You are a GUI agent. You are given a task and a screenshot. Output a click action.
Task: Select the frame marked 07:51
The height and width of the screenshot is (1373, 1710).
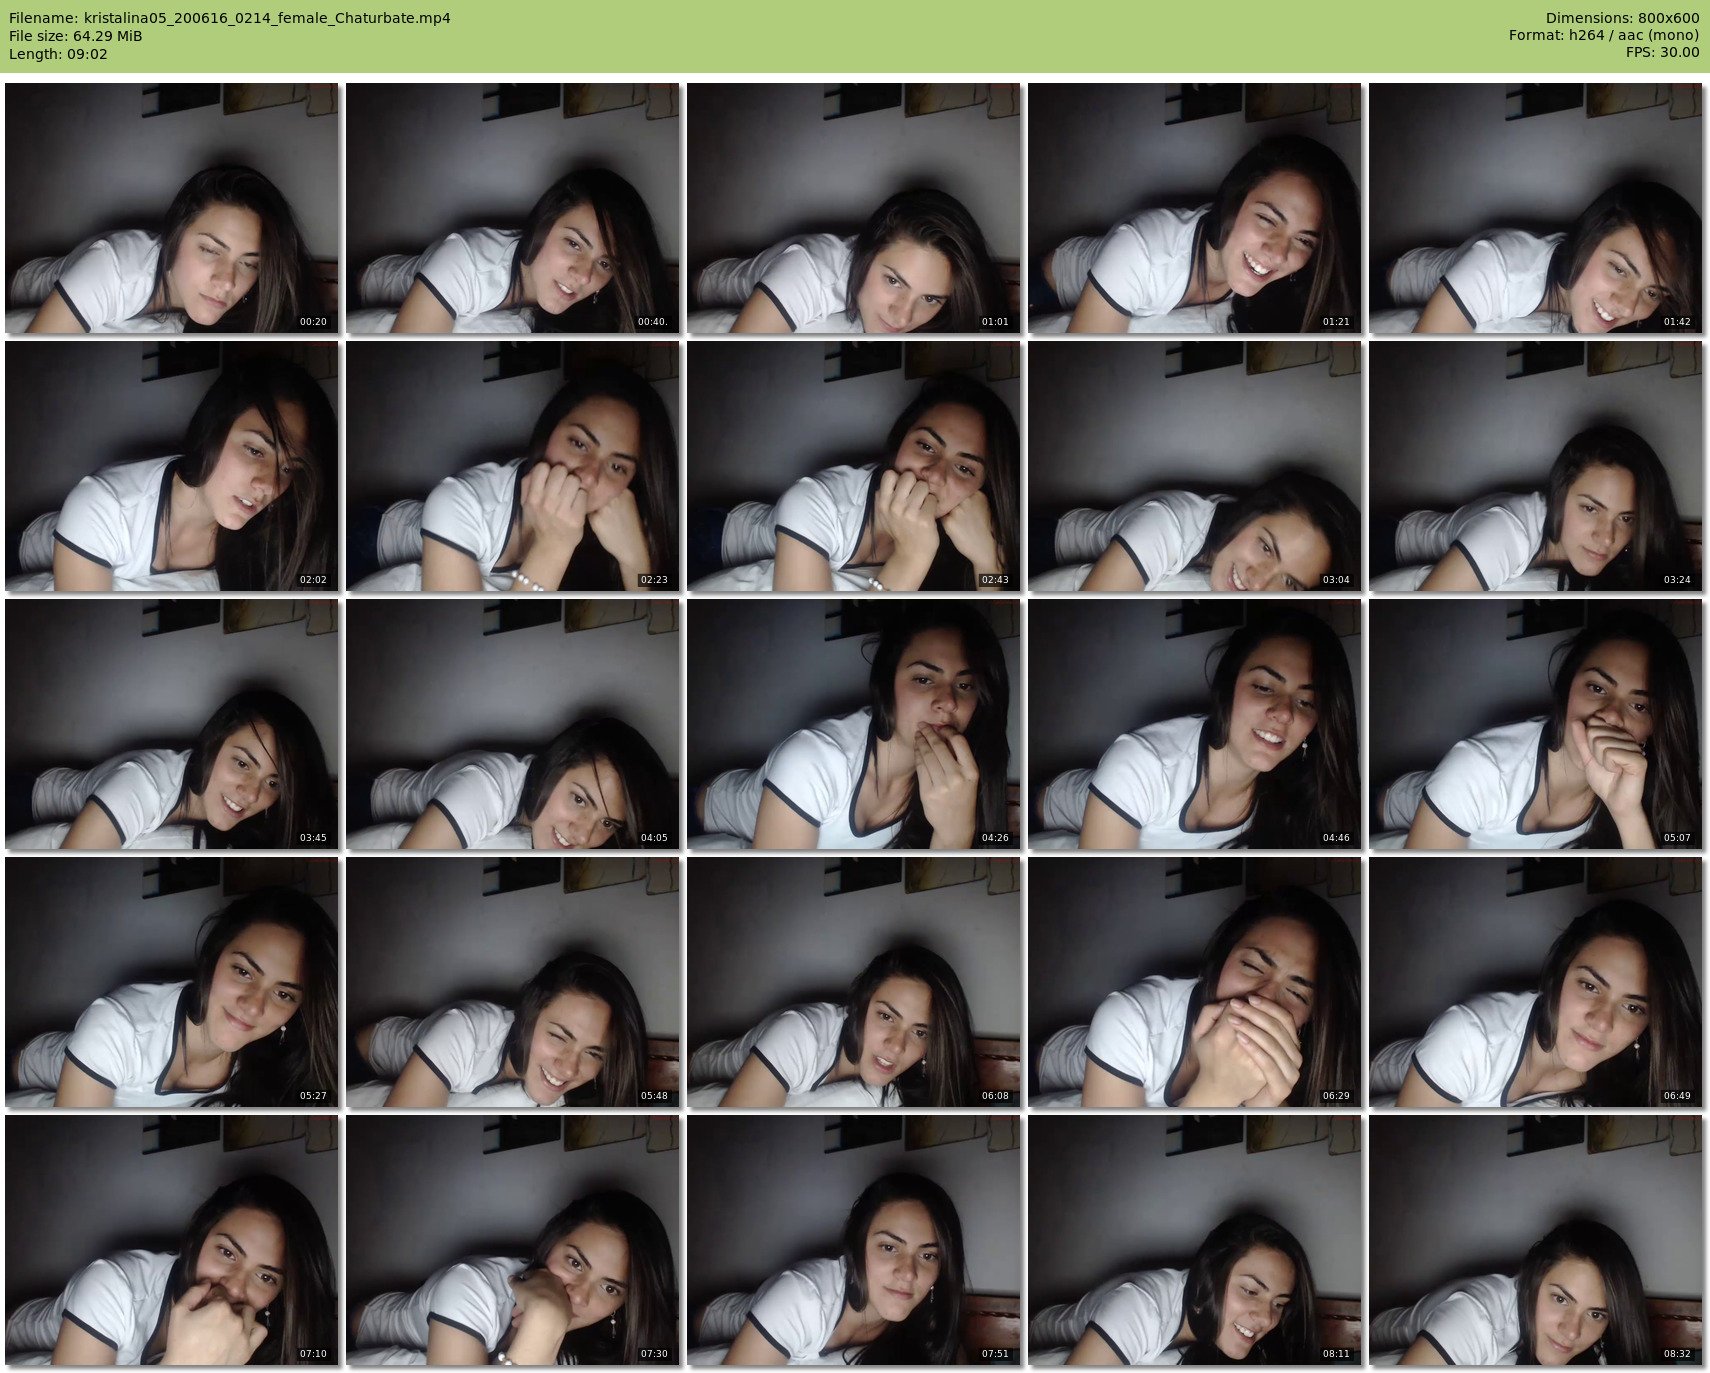pos(853,1240)
